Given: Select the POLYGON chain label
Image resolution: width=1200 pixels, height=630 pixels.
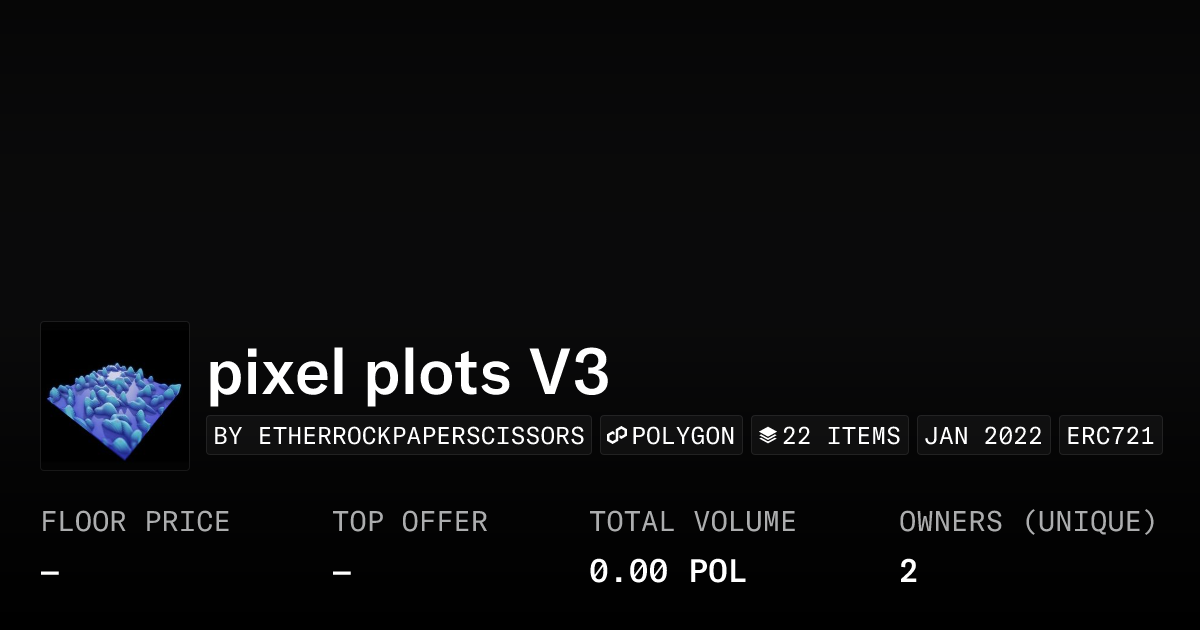Looking at the screenshot, I should pos(683,436).
